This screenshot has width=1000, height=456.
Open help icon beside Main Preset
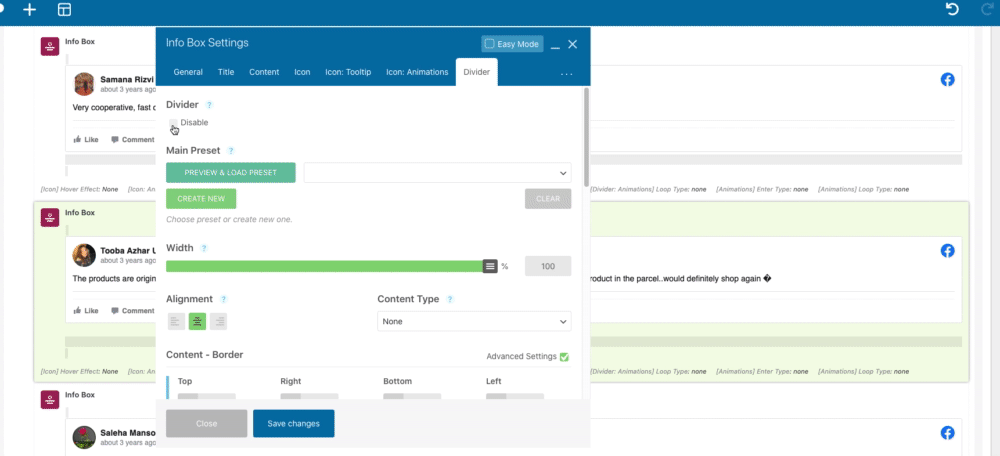pyautogui.click(x=231, y=151)
